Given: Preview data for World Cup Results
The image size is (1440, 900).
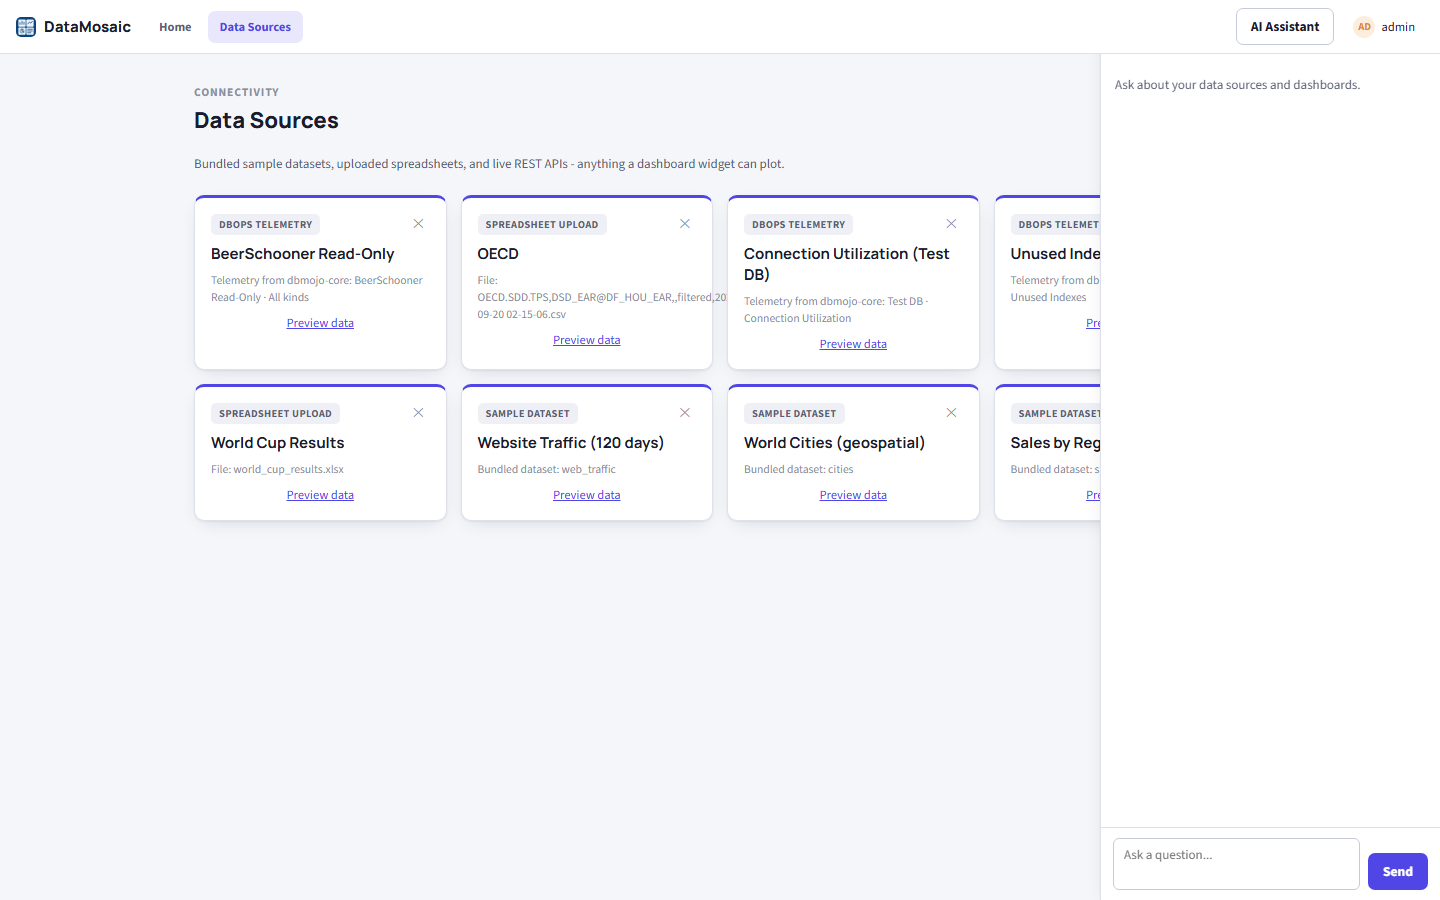Looking at the screenshot, I should point(320,495).
